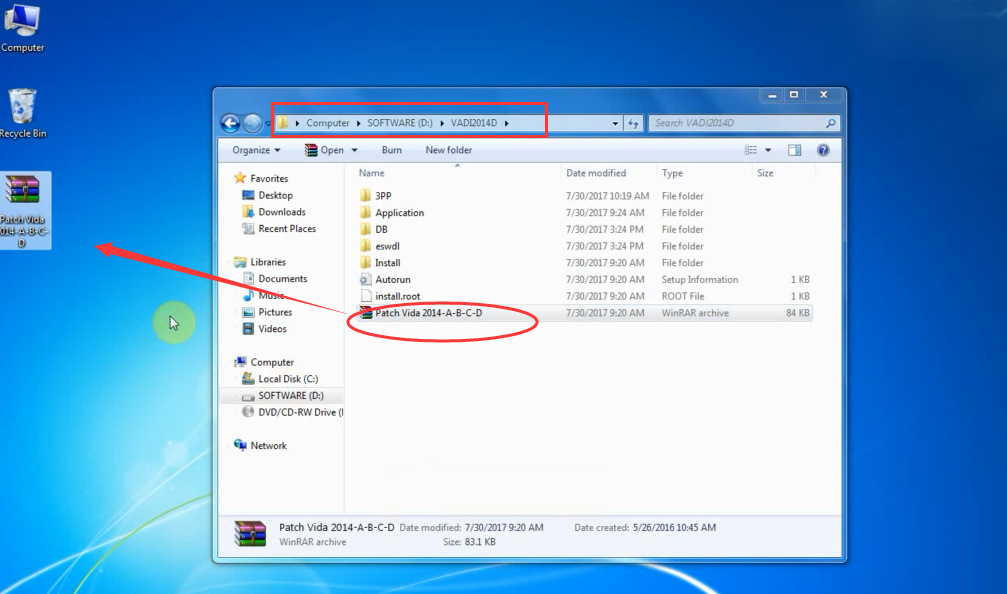Click WinRAR icon in details pane
Viewport: 1007px width, 594px height.
[x=250, y=534]
